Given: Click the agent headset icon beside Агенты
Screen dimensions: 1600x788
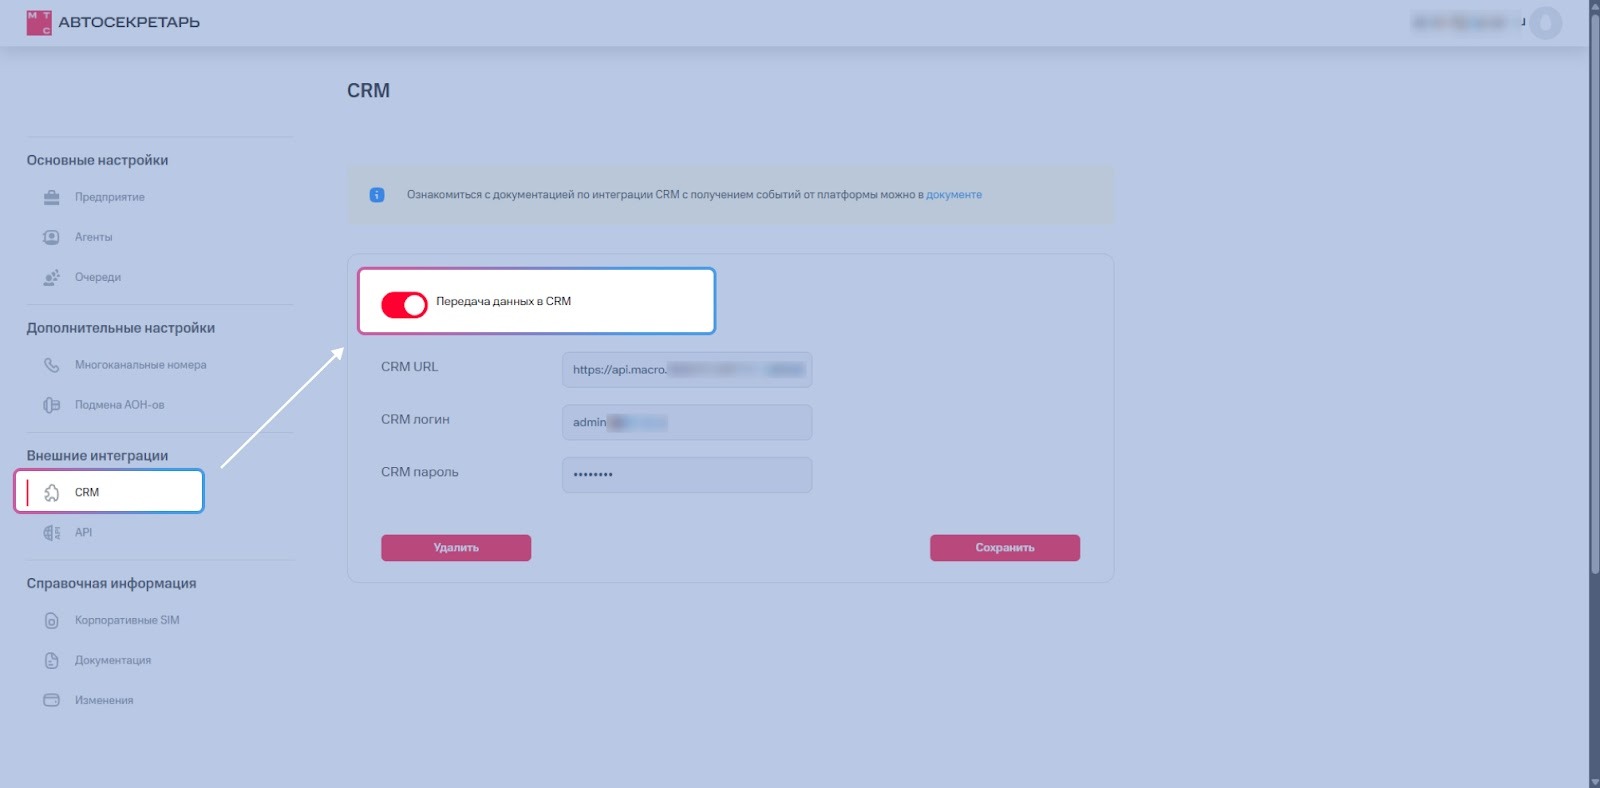Looking at the screenshot, I should [x=51, y=237].
